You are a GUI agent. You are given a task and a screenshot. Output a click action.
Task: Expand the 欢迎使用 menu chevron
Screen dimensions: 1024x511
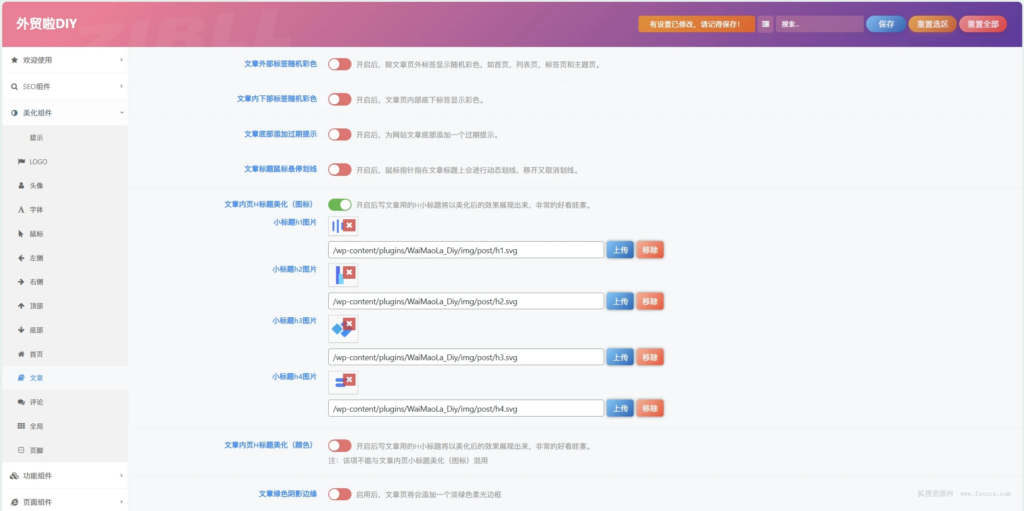pos(121,60)
